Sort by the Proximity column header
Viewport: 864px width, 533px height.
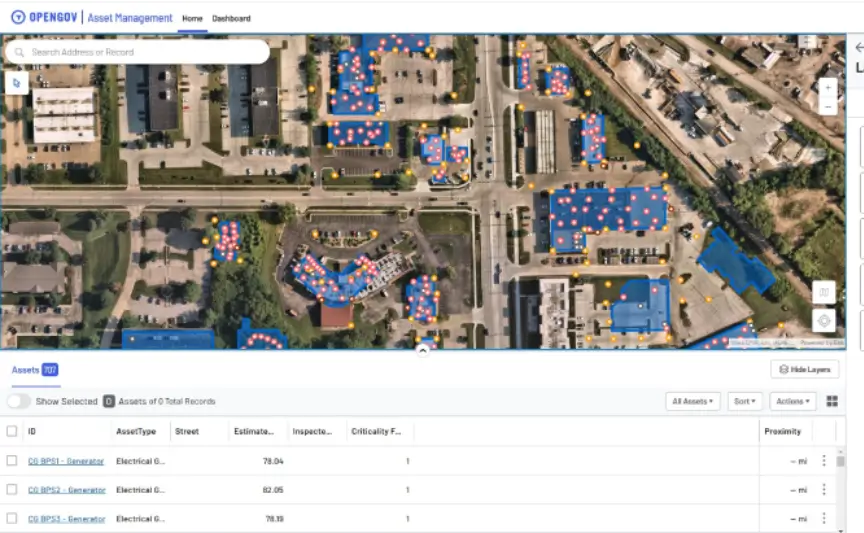click(x=782, y=431)
